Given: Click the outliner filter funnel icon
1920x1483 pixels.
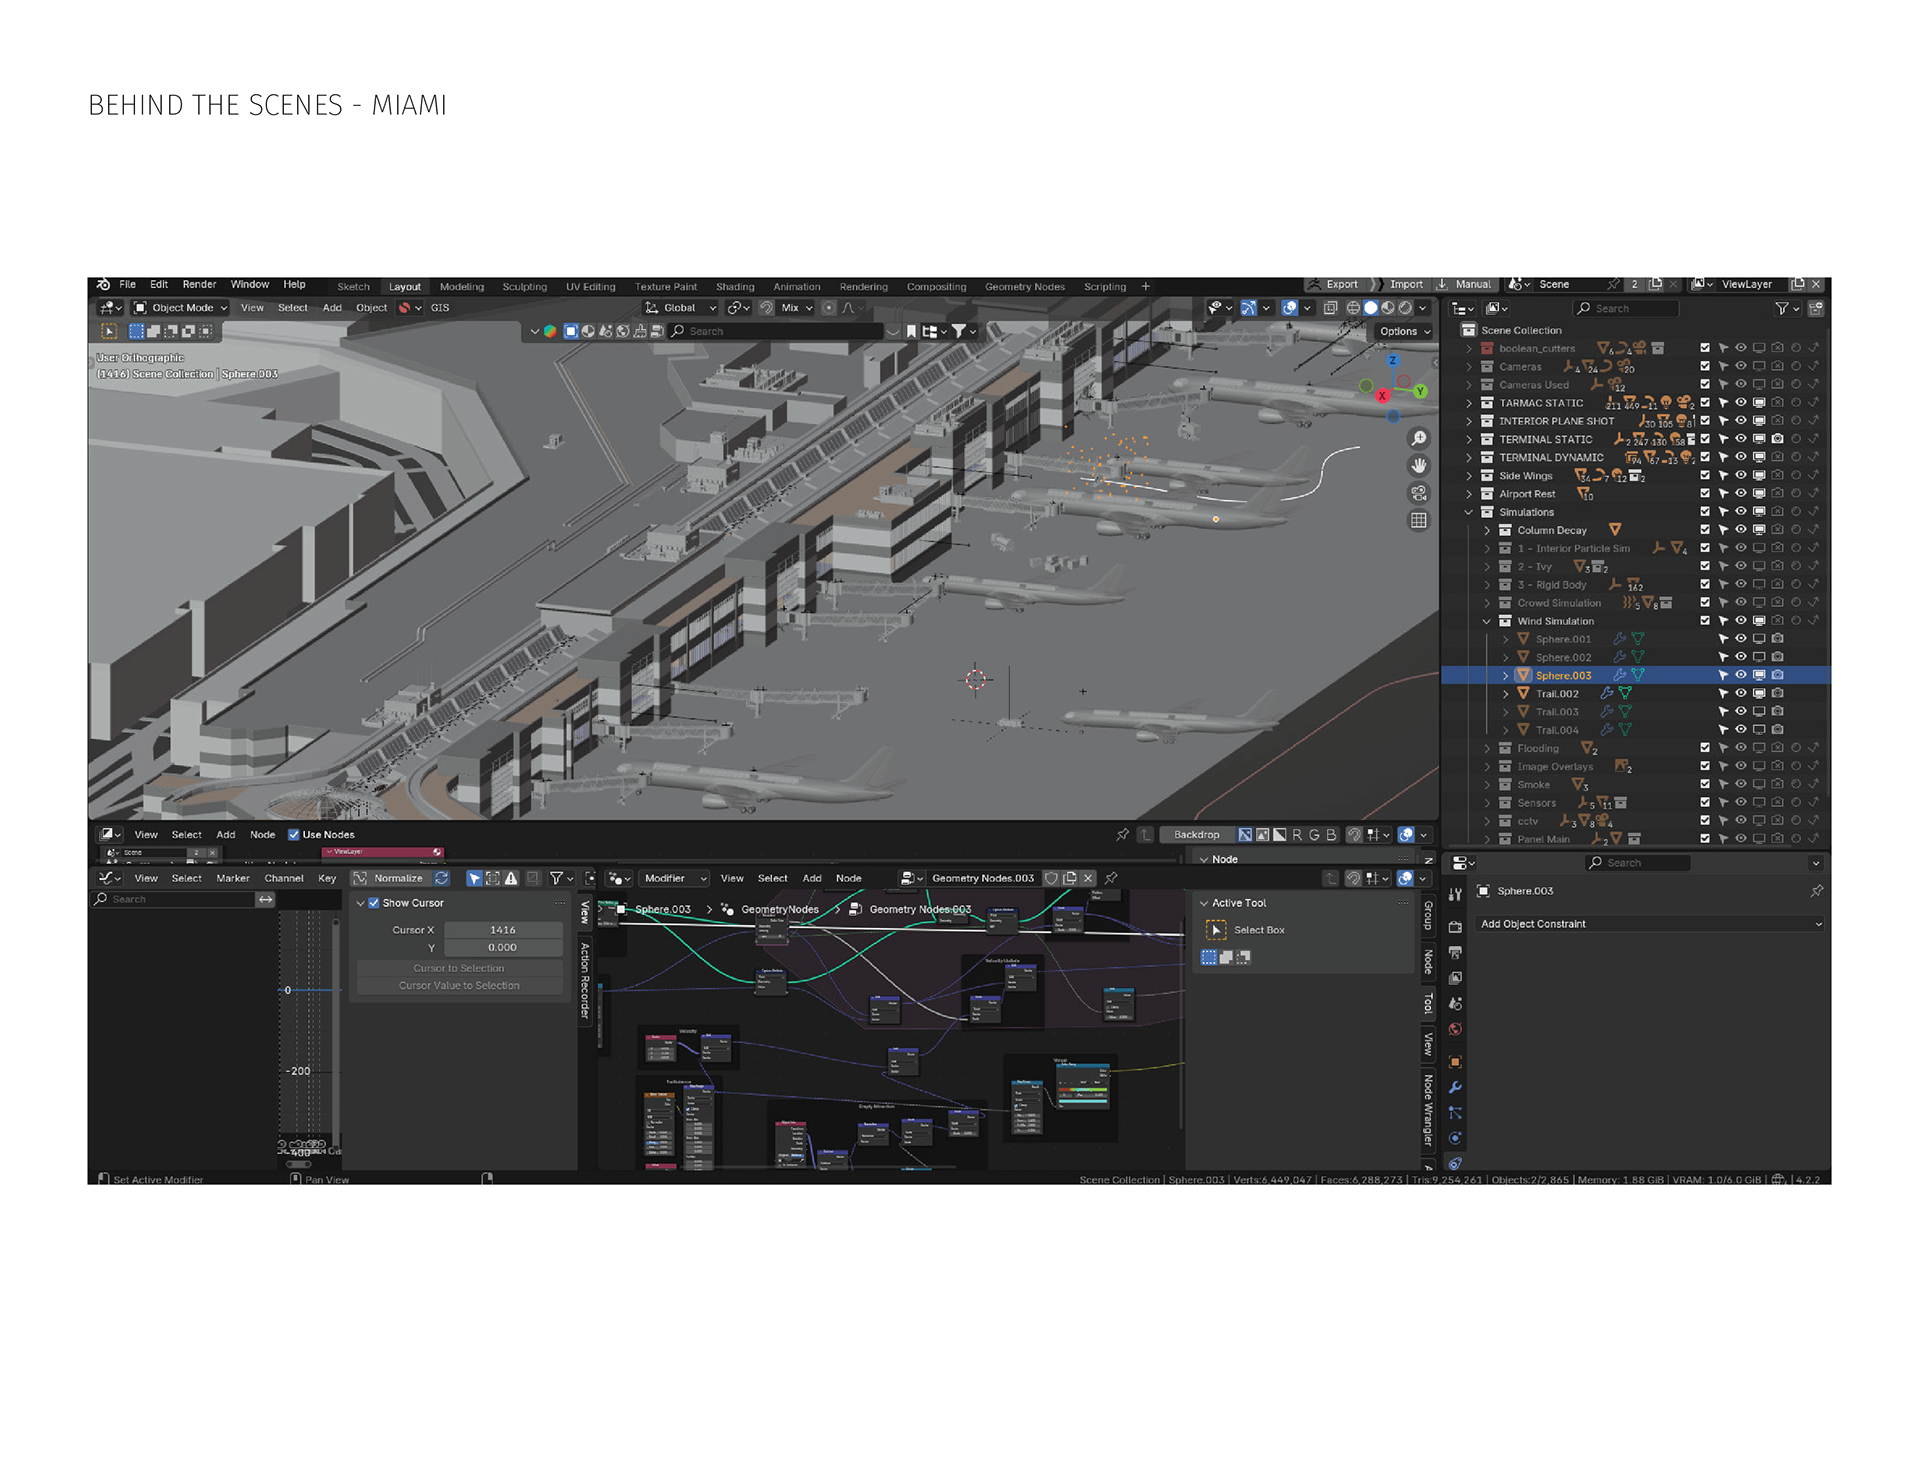Looking at the screenshot, I should 1781,308.
